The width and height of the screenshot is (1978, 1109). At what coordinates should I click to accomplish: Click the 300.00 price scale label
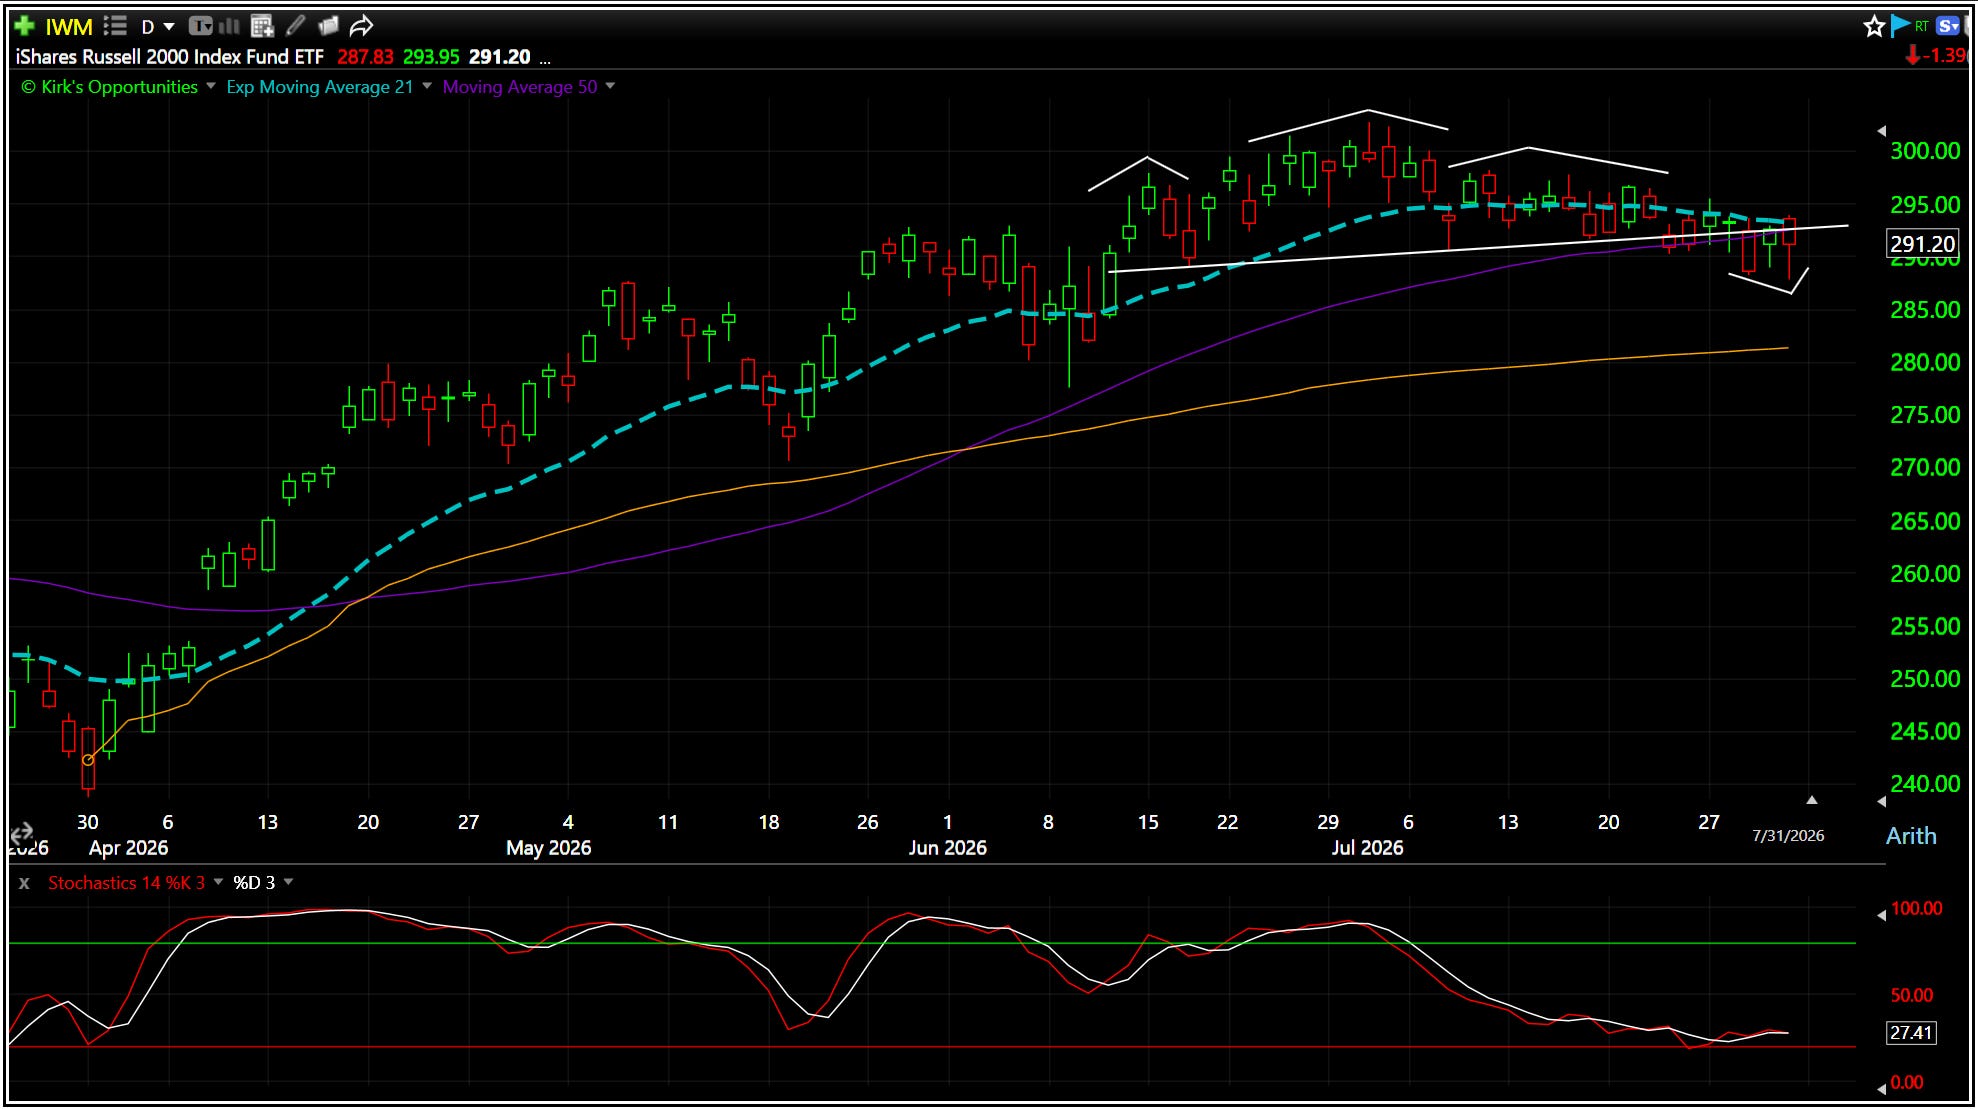[x=1925, y=151]
